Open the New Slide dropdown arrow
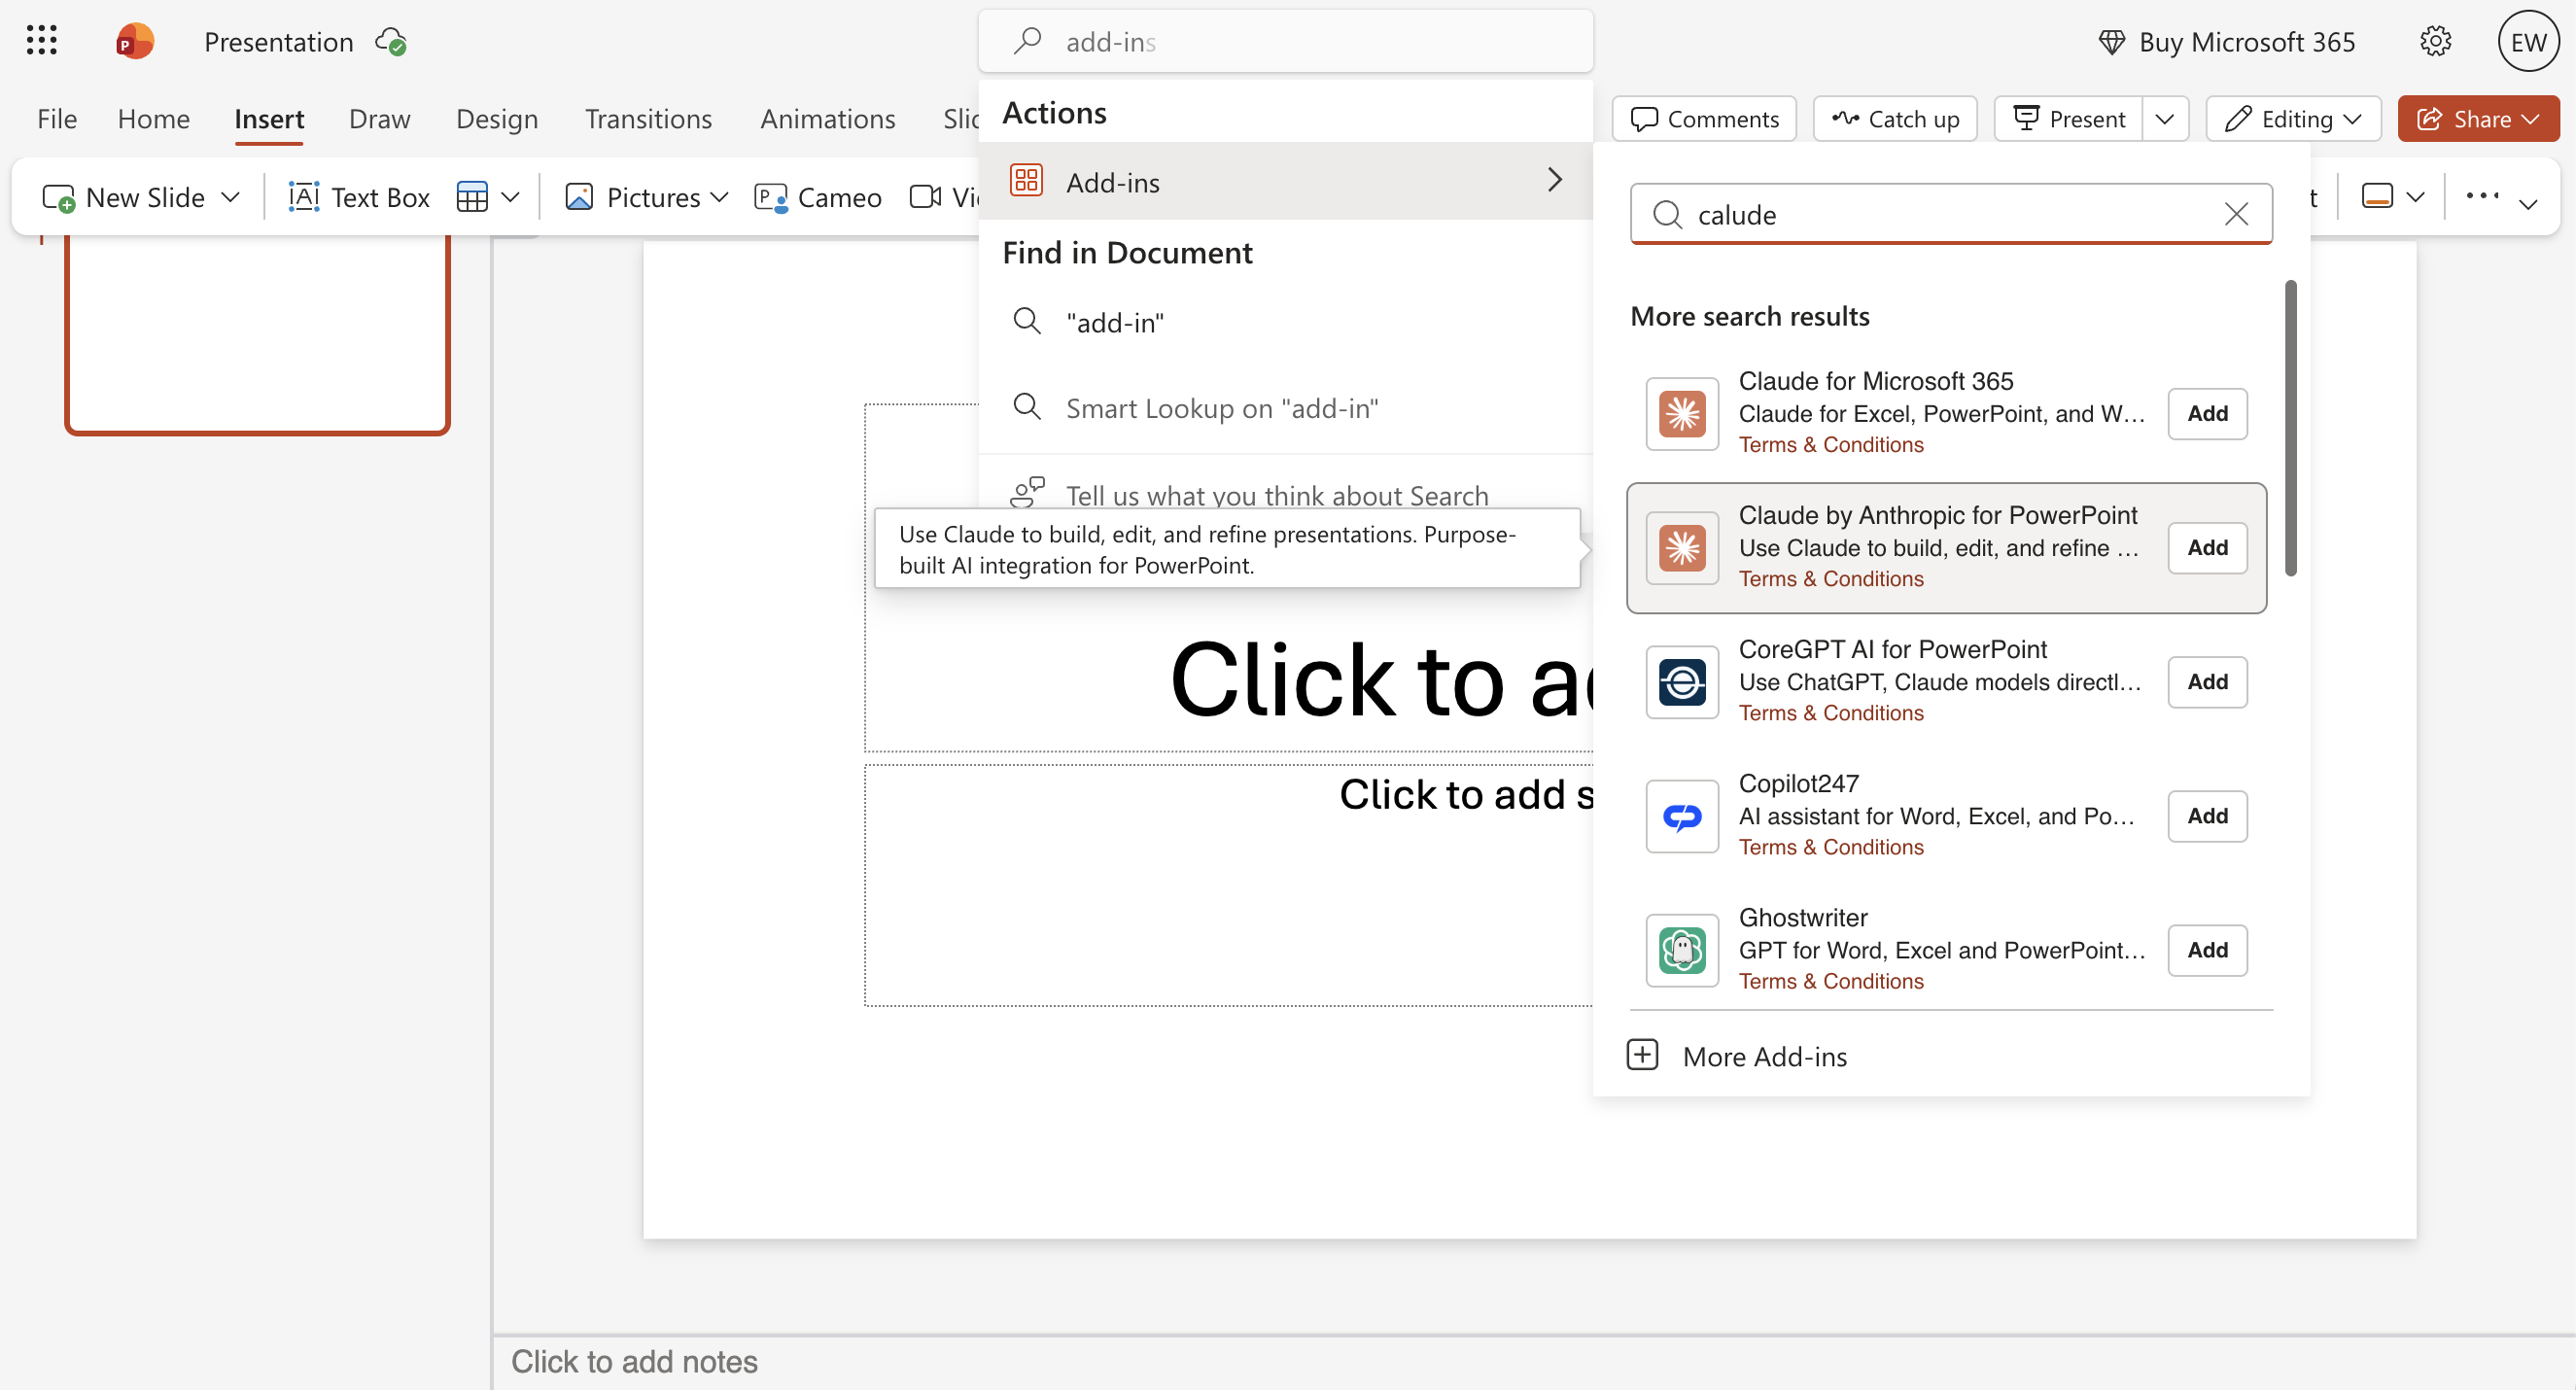 pos(230,197)
